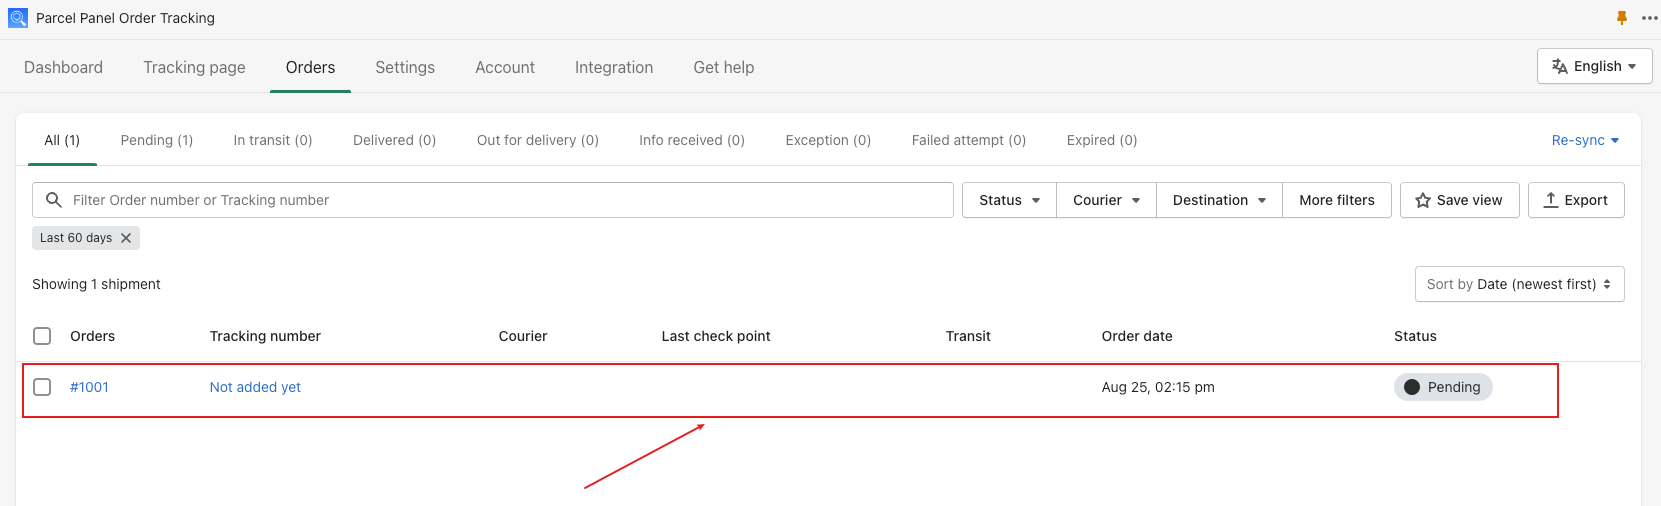Open order #1001 link
The height and width of the screenshot is (506, 1661).
point(89,387)
